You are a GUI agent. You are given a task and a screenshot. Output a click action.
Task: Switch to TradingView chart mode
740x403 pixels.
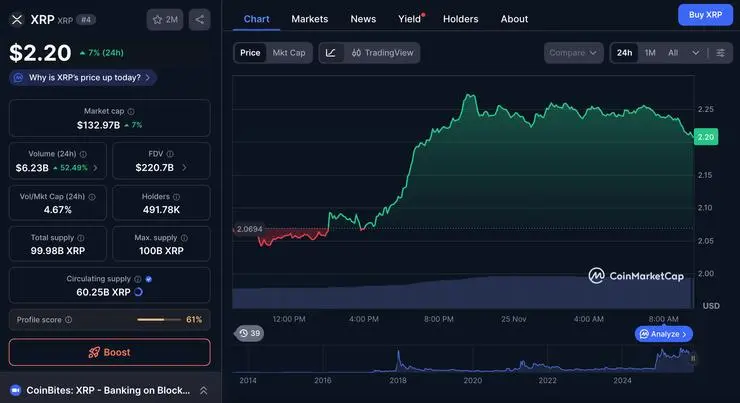383,53
